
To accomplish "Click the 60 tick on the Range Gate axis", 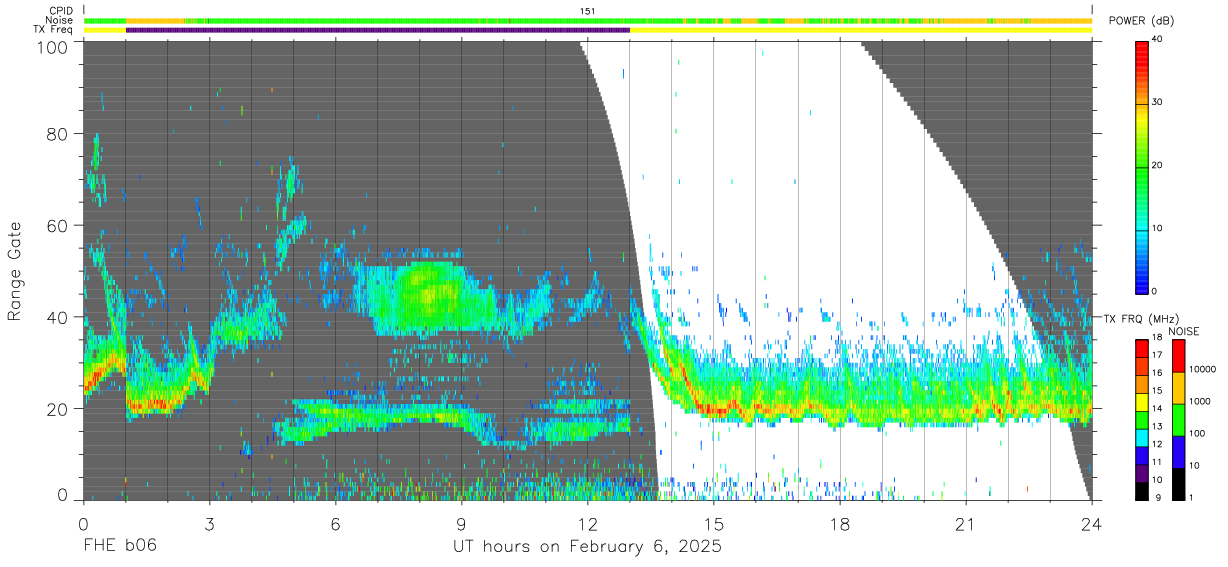I will point(58,225).
